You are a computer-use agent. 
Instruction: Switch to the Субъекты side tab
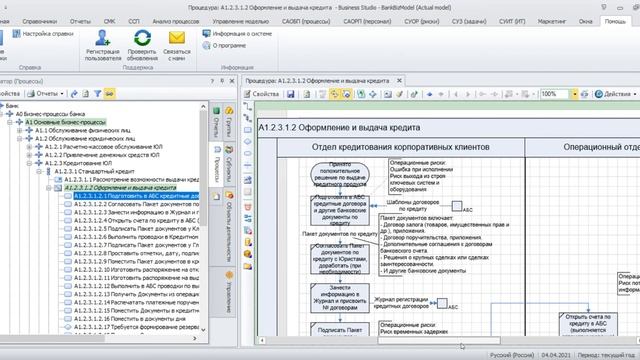(229, 164)
